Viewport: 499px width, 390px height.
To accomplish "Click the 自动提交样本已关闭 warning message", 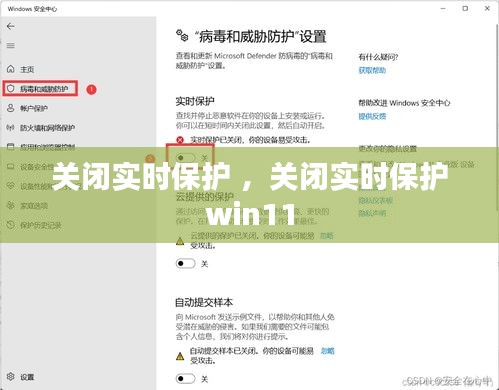I will 252,355.
